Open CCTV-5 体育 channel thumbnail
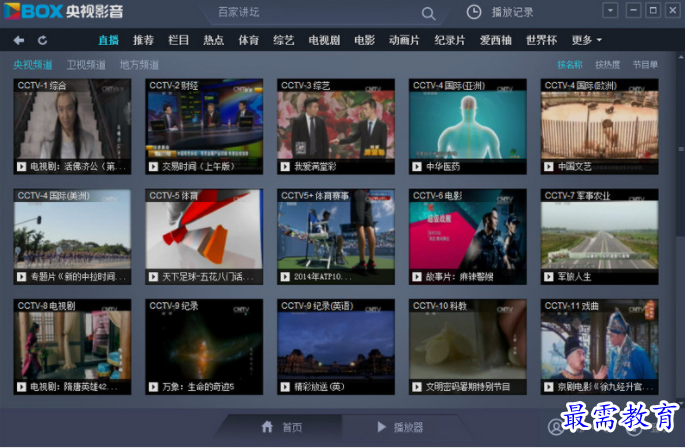This screenshot has height=448, width=685. tap(204, 236)
